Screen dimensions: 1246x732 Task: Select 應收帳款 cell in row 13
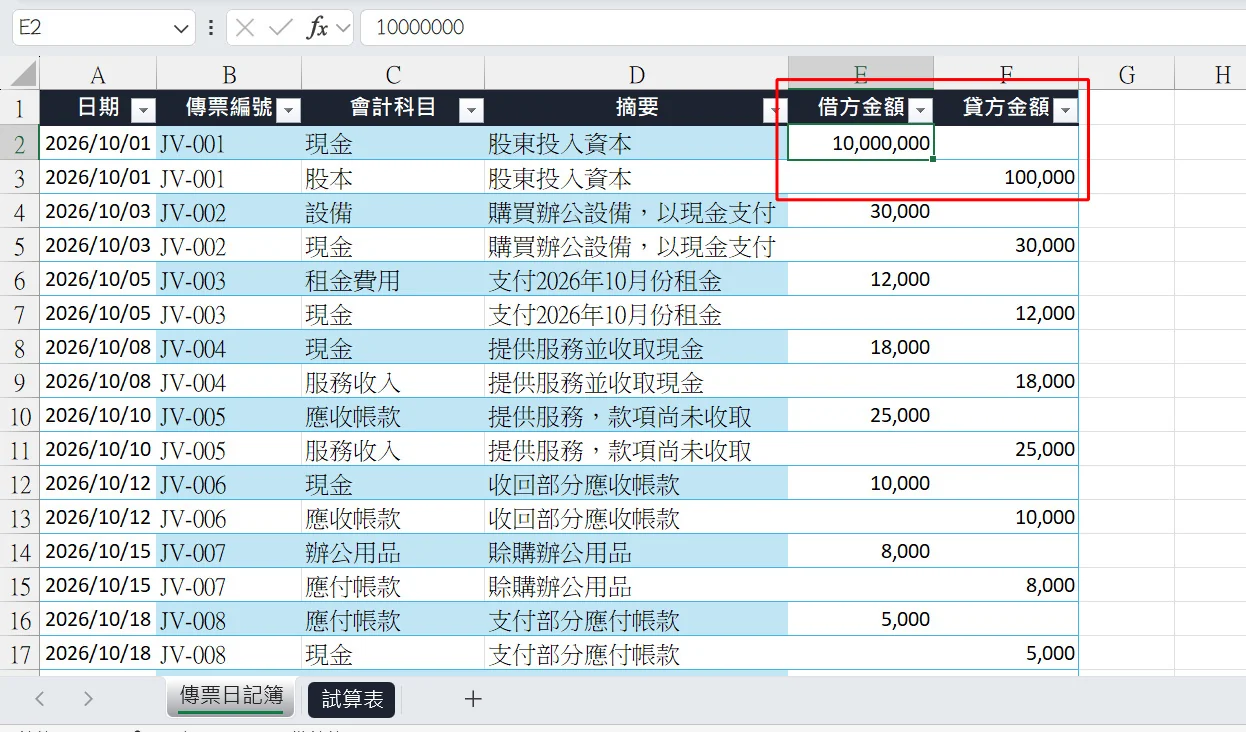coord(393,518)
